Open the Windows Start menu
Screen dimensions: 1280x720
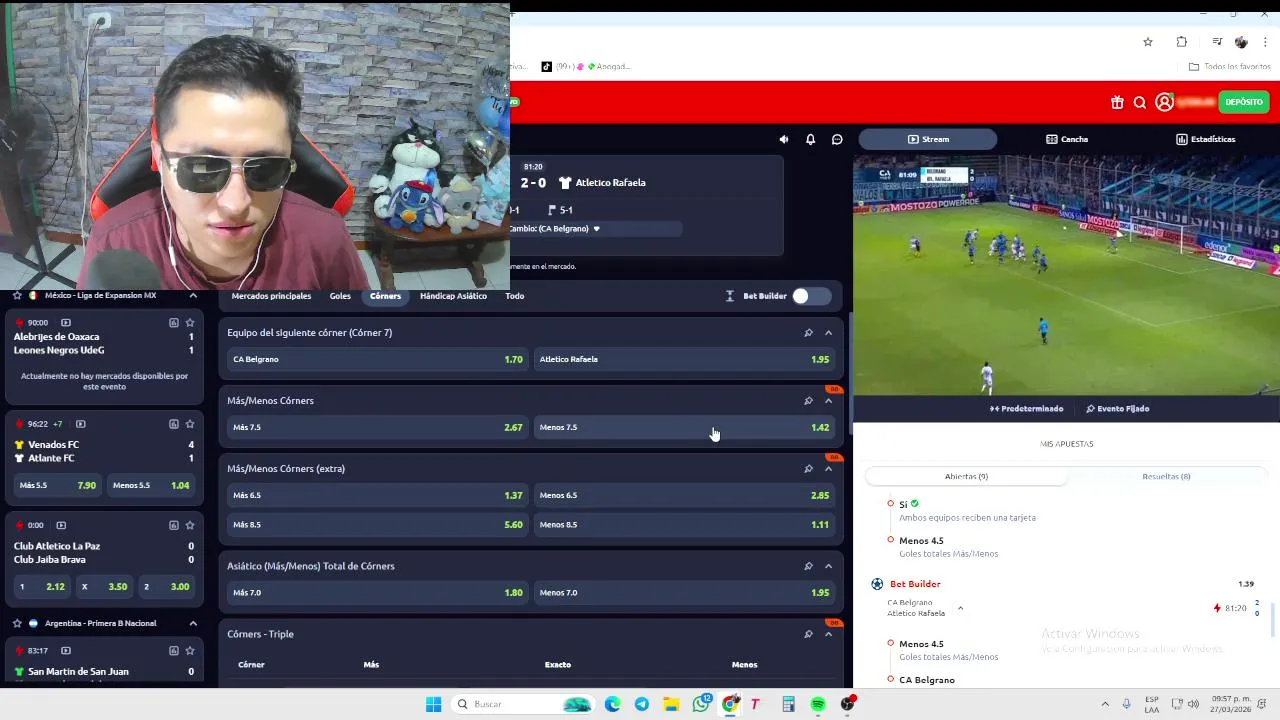433,704
